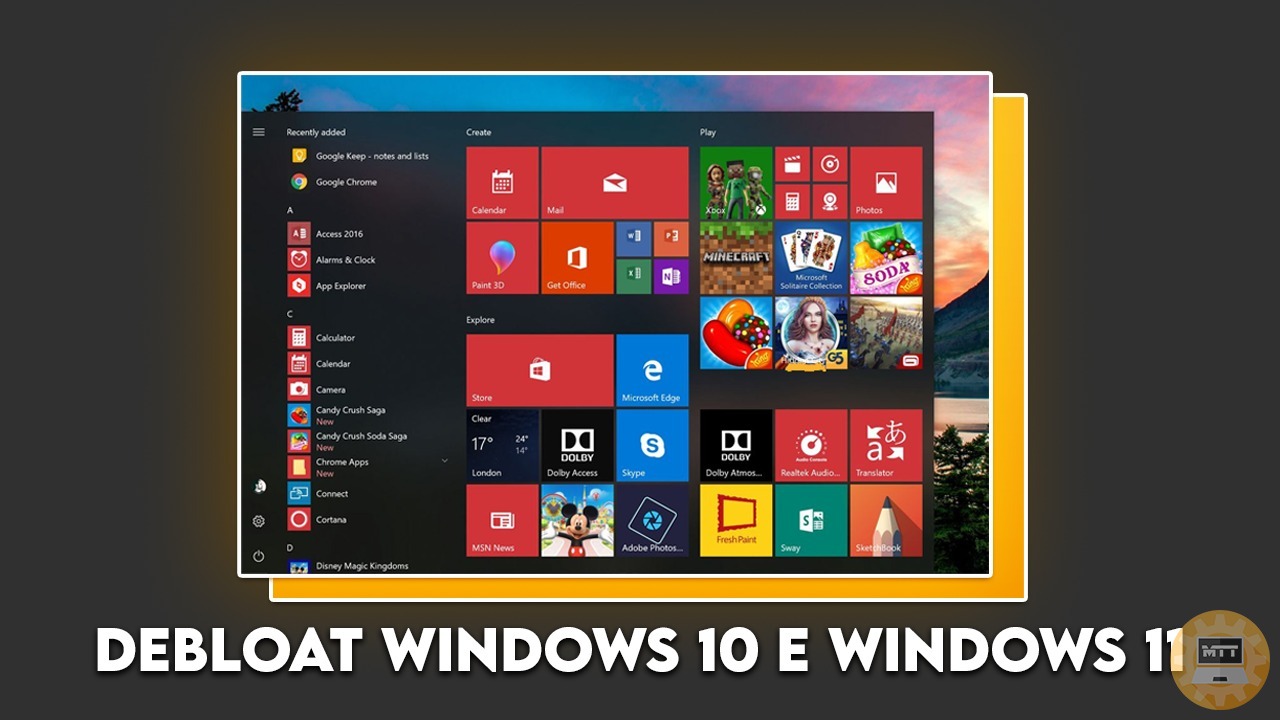The width and height of the screenshot is (1280, 720).
Task: Open the Calculator small tile
Action: pyautogui.click(x=792, y=201)
